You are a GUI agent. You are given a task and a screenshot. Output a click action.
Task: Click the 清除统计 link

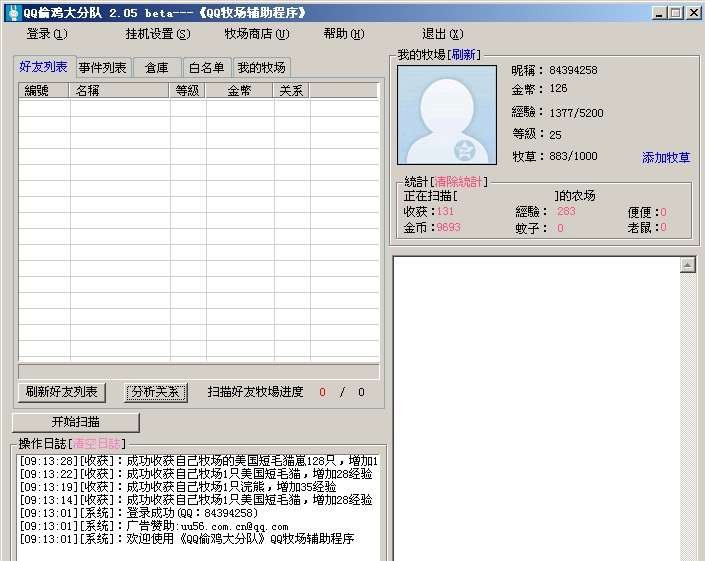tap(458, 182)
